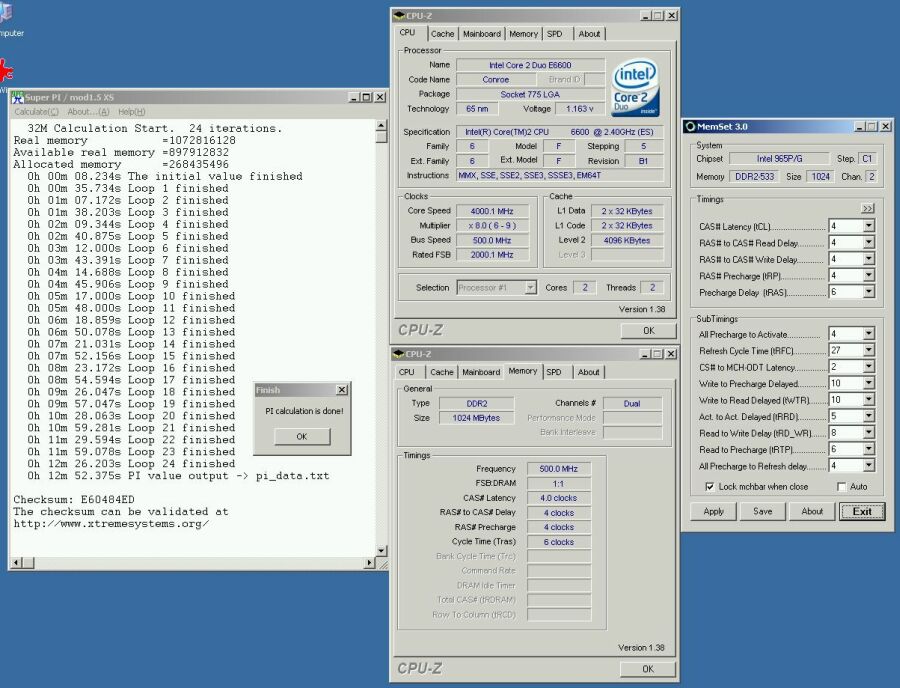Click Save in MemSet

click(x=763, y=511)
